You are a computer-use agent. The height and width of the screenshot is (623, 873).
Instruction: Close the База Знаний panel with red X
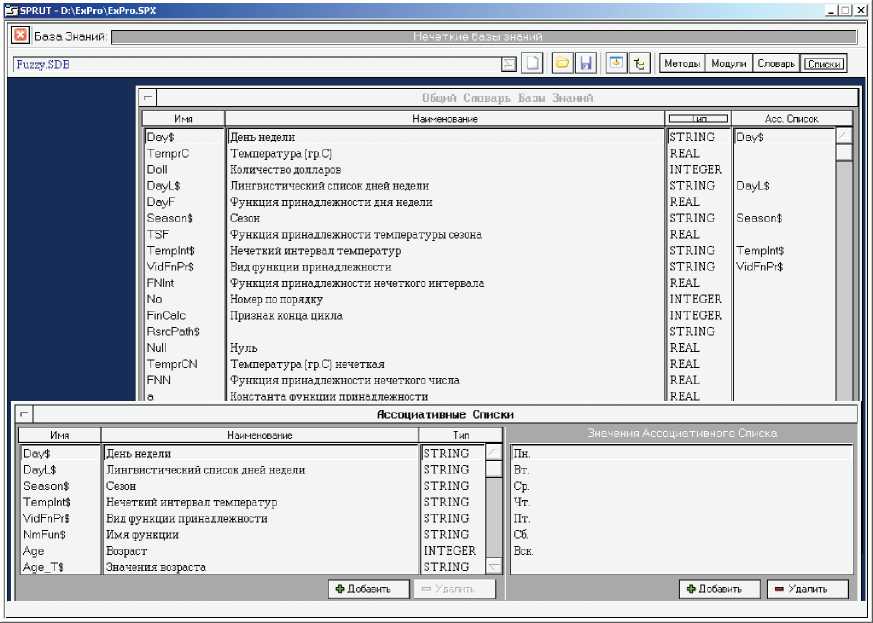[21, 36]
